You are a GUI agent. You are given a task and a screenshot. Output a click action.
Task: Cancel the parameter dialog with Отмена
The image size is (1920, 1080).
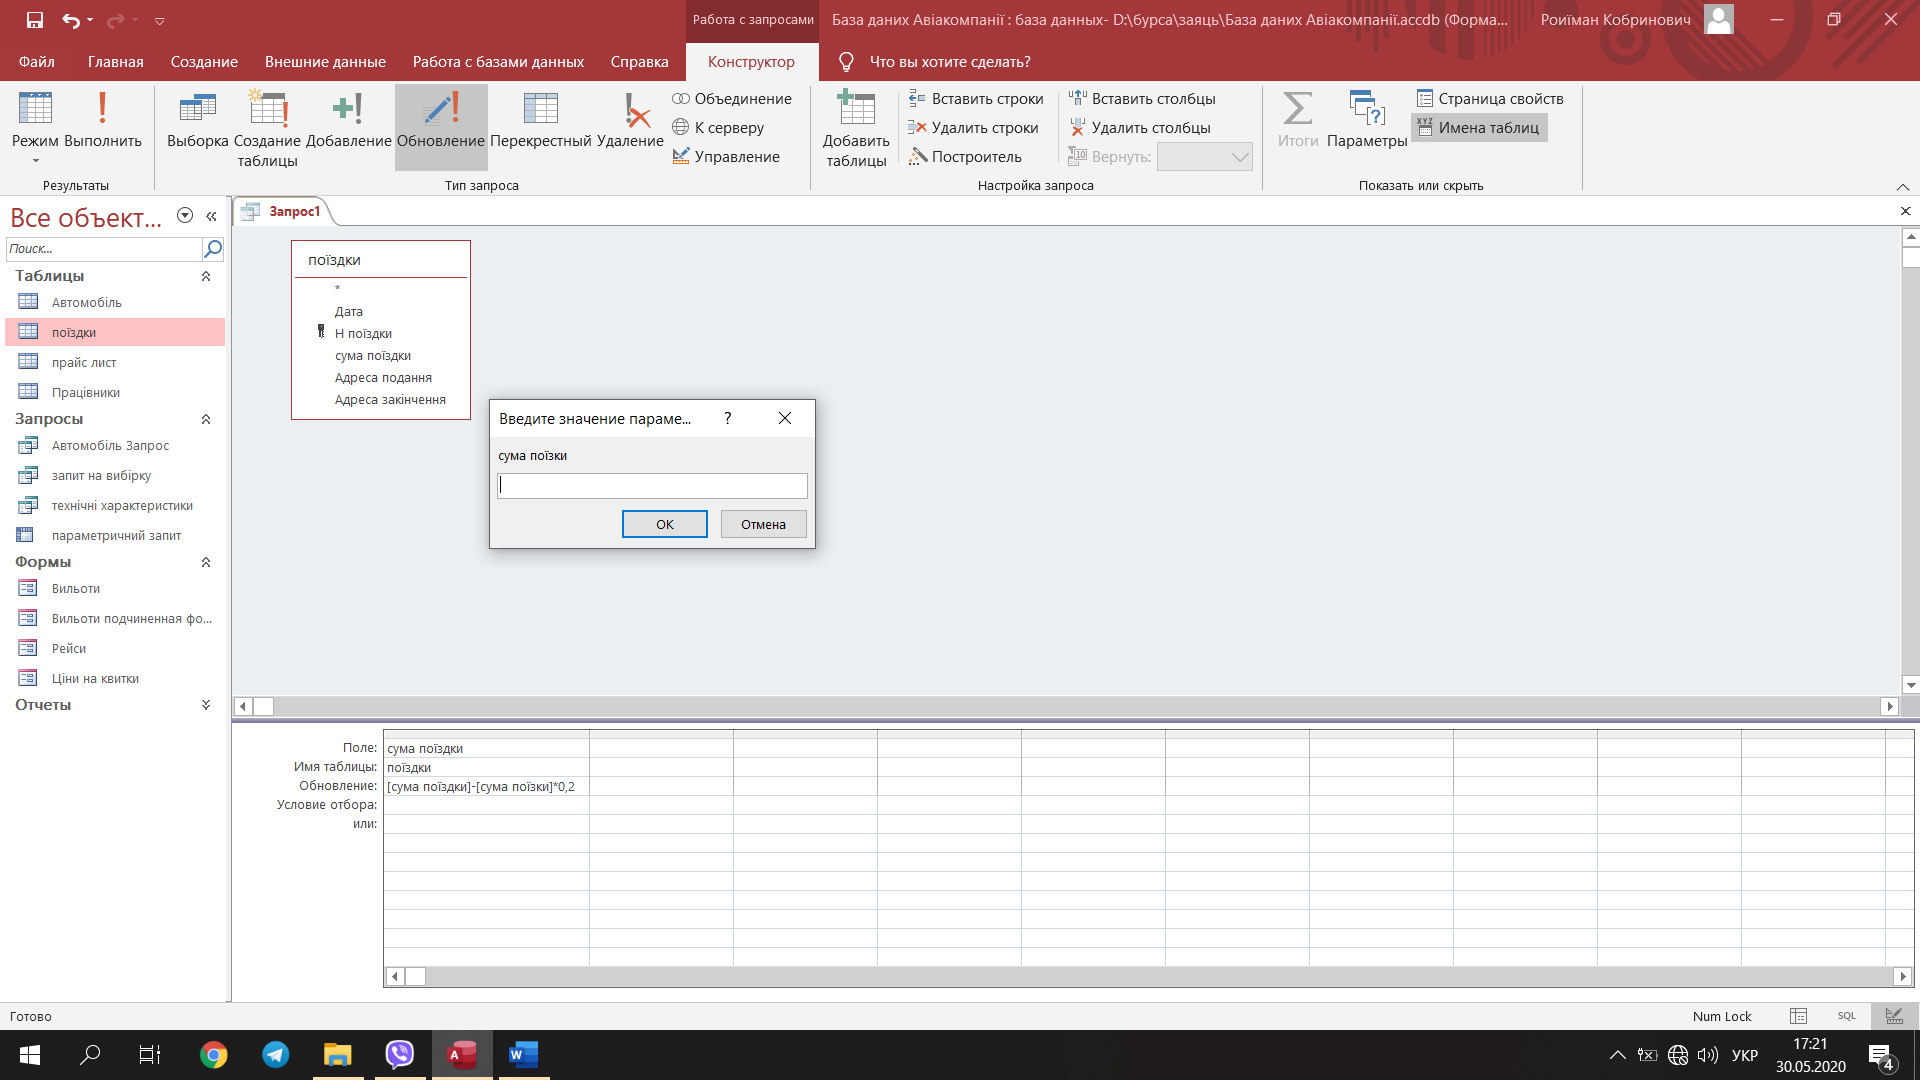(763, 524)
